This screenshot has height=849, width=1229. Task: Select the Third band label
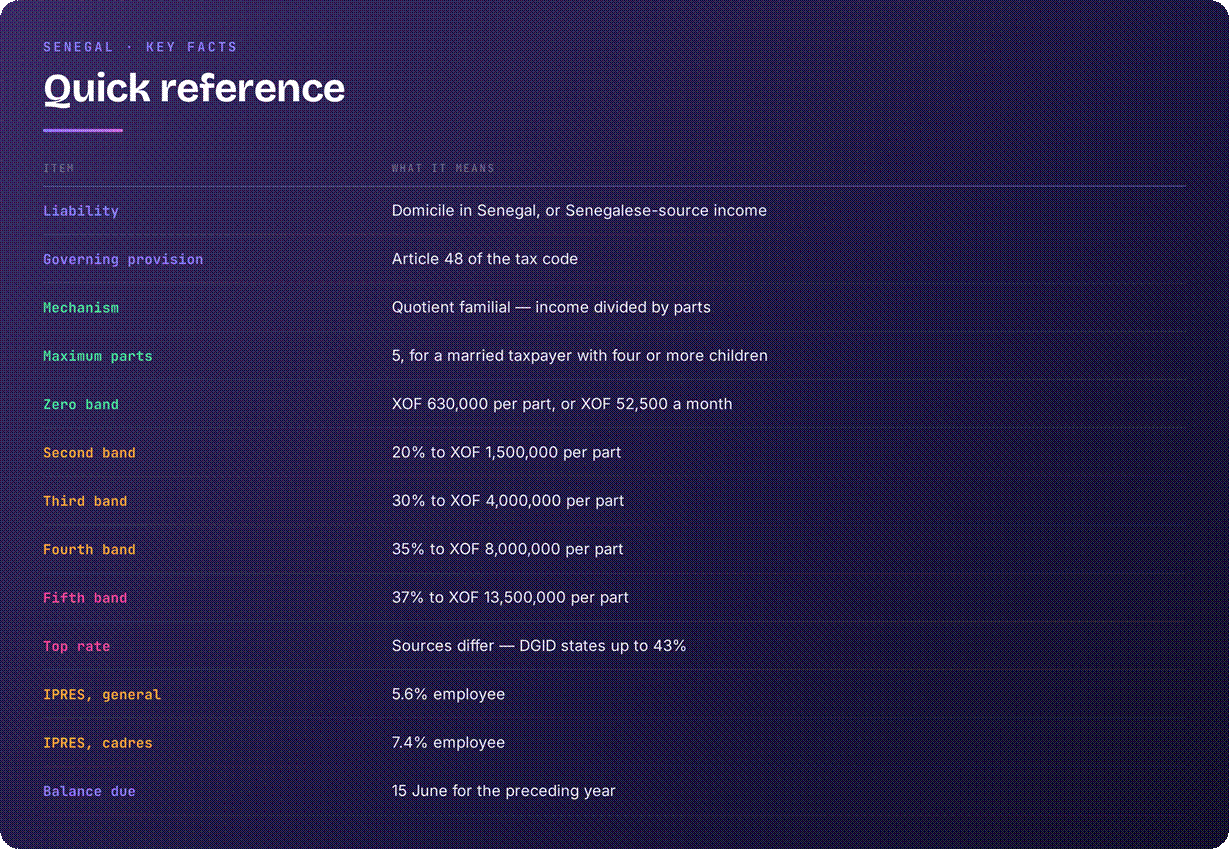pos(85,501)
